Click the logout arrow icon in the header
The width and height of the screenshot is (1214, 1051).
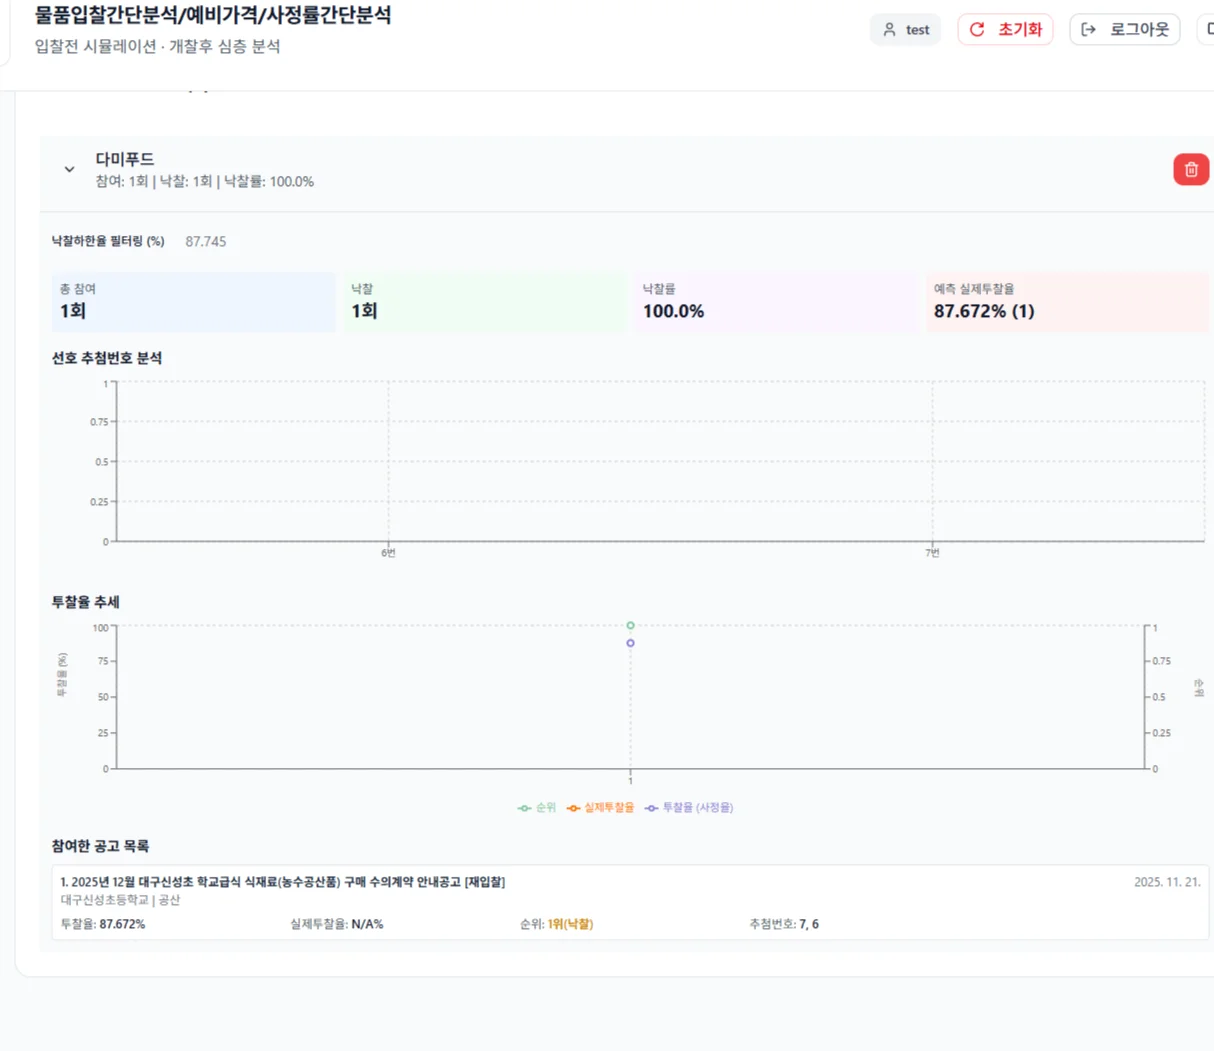(x=1089, y=29)
